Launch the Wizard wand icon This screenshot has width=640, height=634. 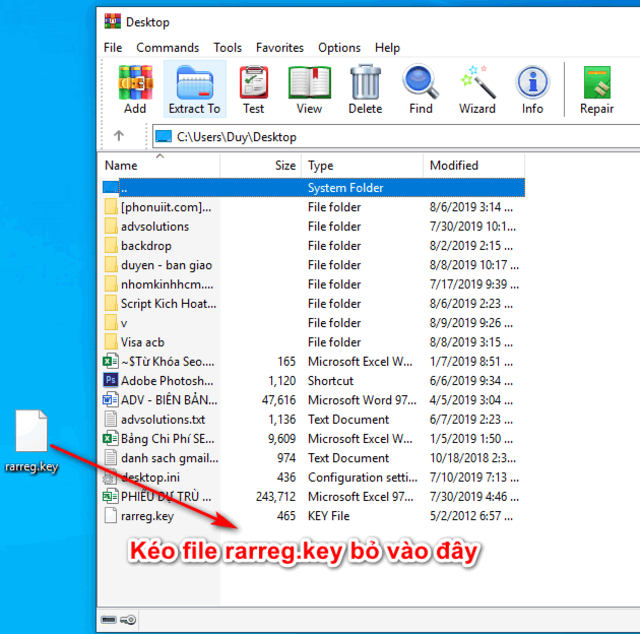click(477, 82)
